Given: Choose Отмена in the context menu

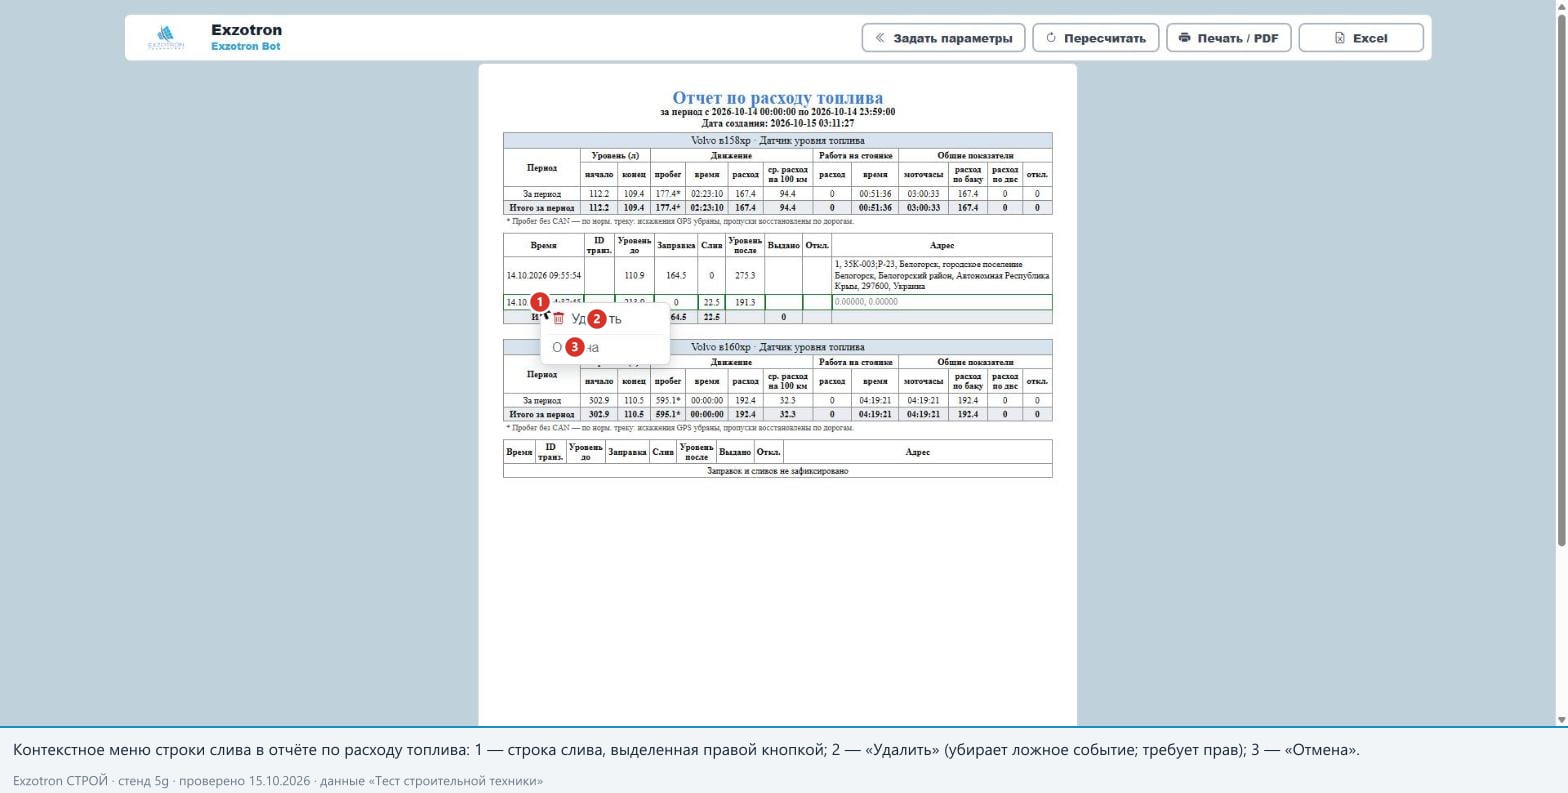Looking at the screenshot, I should tap(605, 347).
